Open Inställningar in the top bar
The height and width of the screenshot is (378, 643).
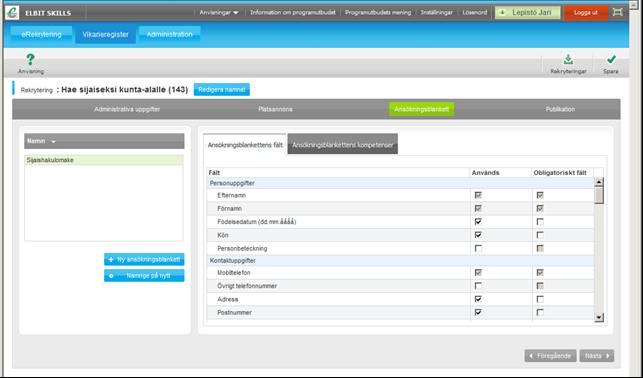point(436,13)
